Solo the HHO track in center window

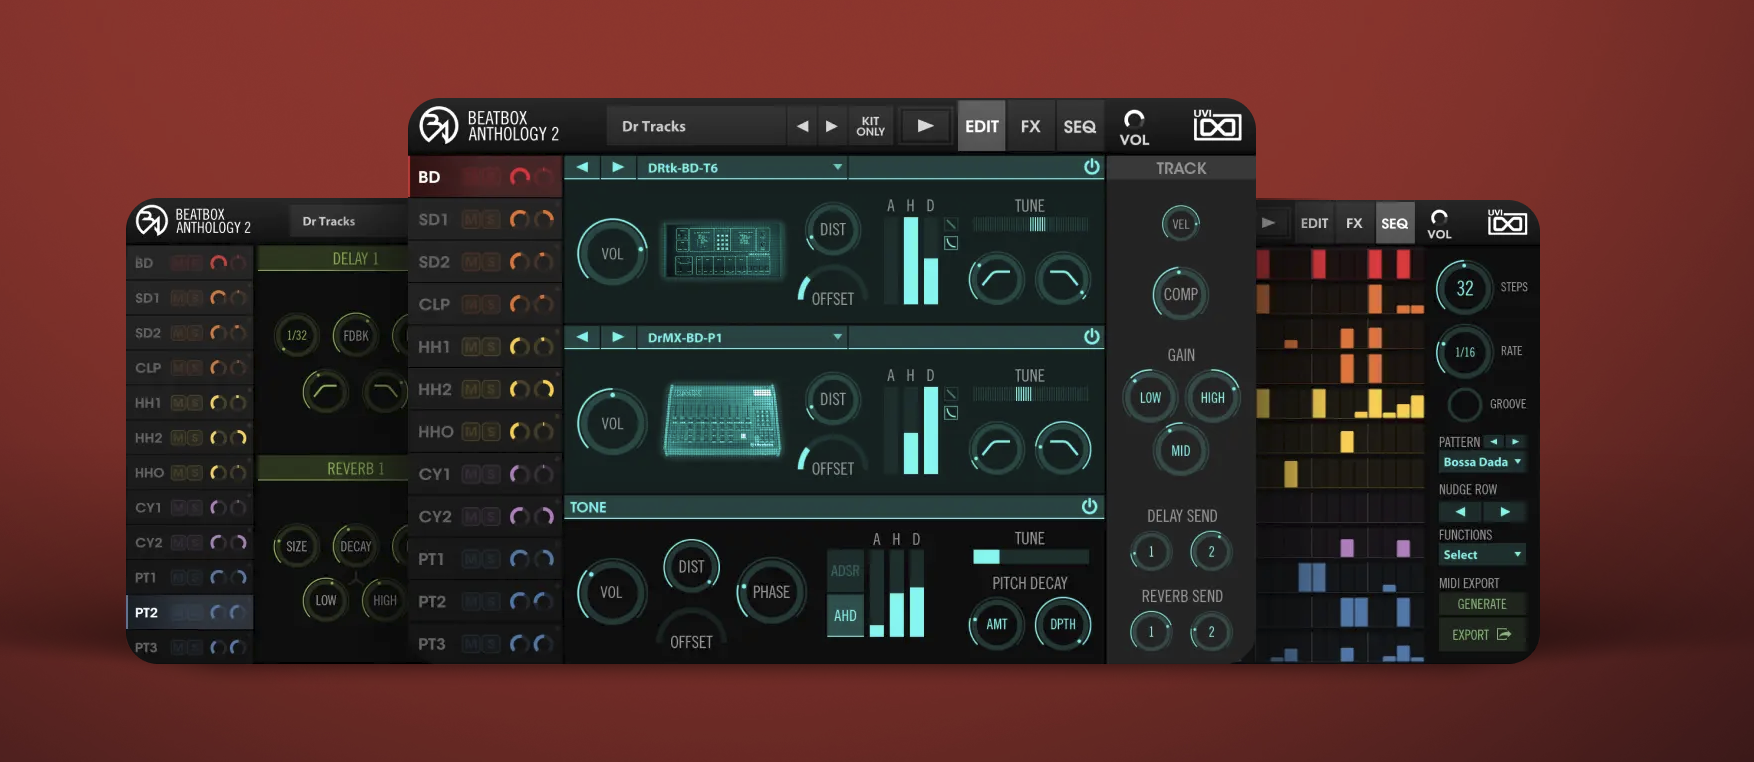point(491,432)
